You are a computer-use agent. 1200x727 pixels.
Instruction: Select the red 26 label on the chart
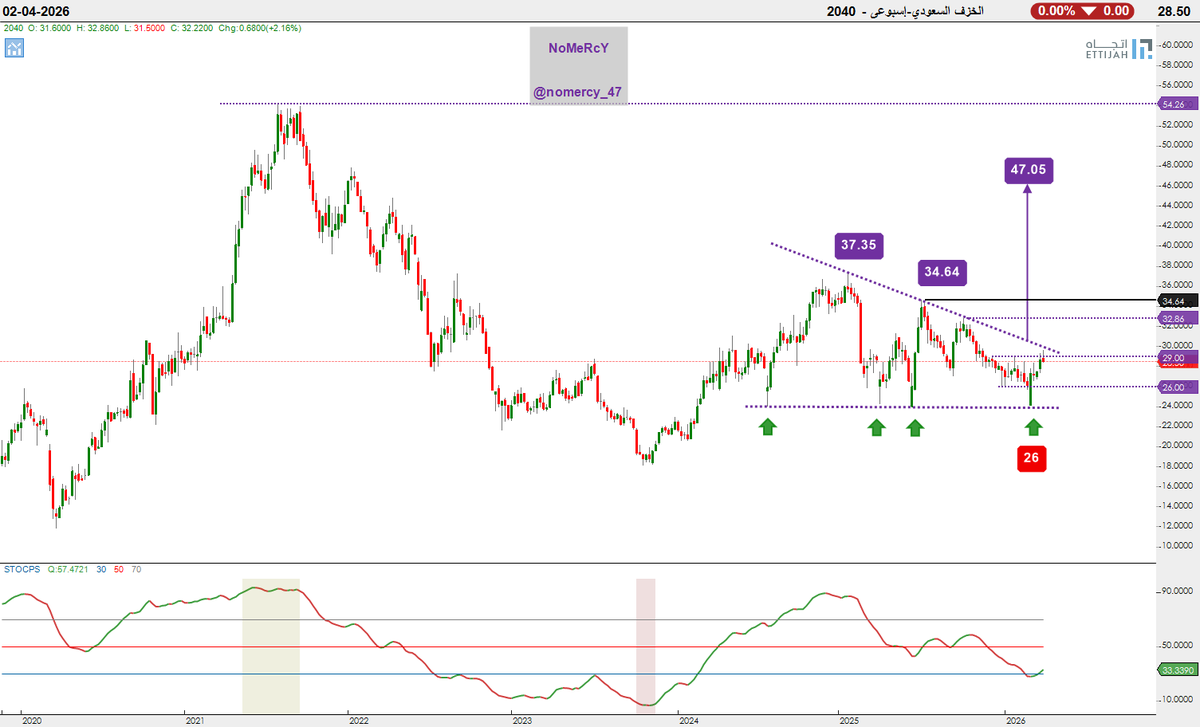[1032, 459]
